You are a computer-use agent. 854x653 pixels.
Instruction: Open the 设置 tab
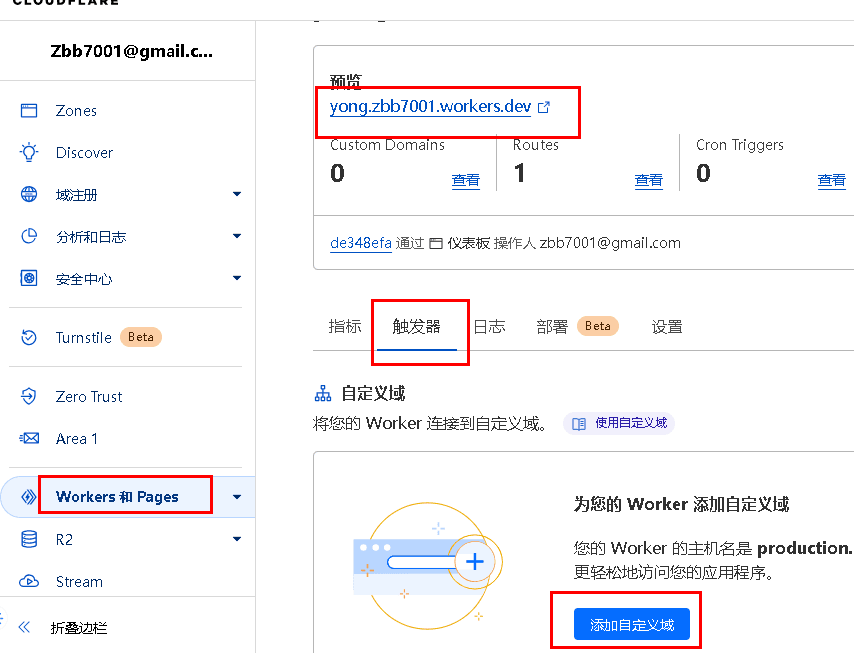tap(667, 327)
